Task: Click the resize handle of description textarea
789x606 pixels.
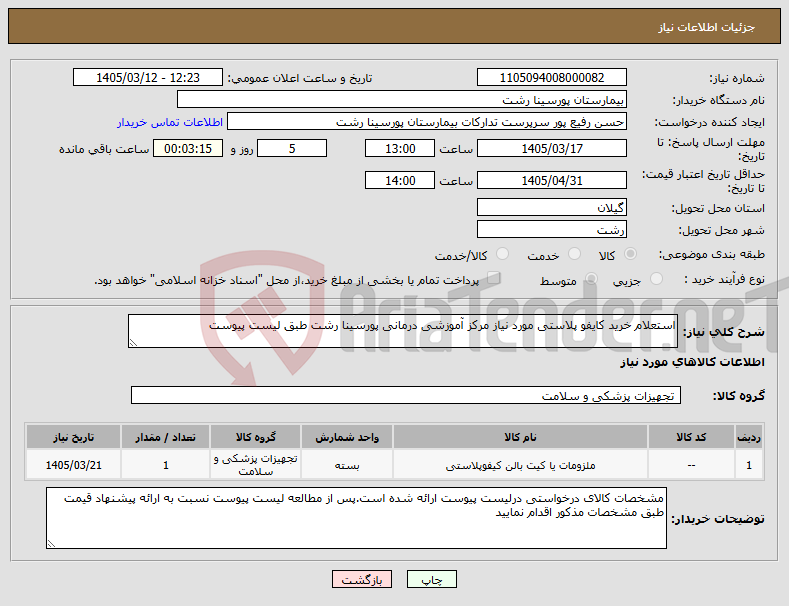Action: (x=133, y=343)
